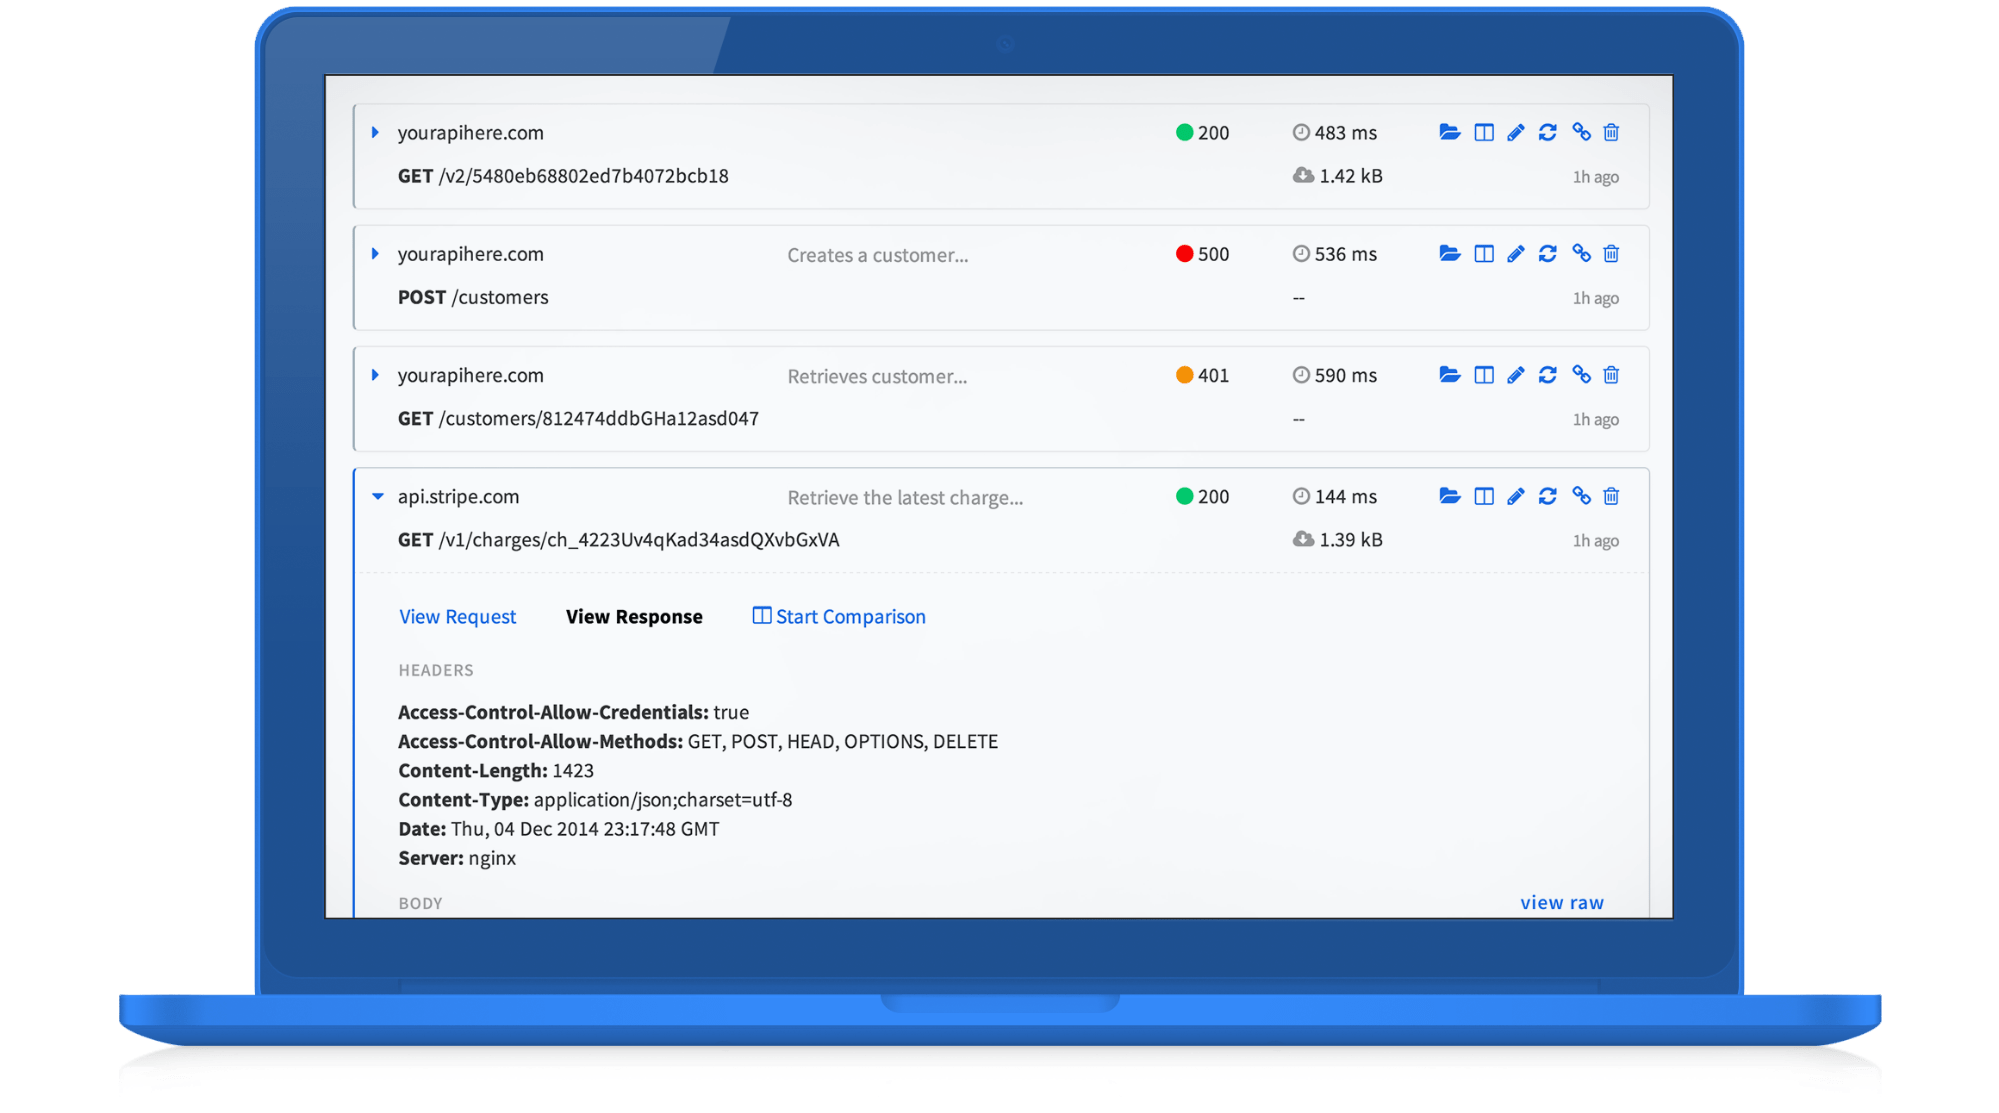The image size is (1999, 1113).
Task: Open the View Request tab
Action: click(x=457, y=616)
